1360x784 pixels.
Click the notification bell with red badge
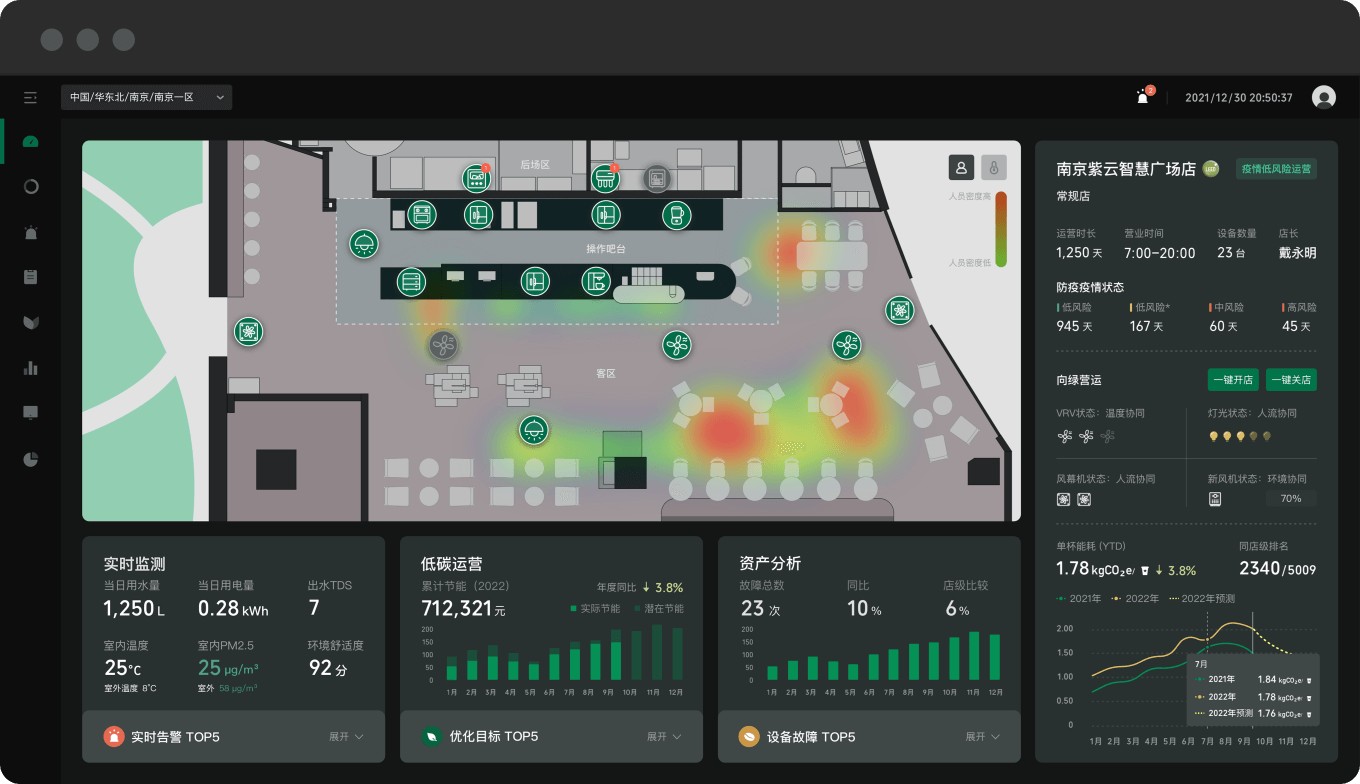point(1142,97)
